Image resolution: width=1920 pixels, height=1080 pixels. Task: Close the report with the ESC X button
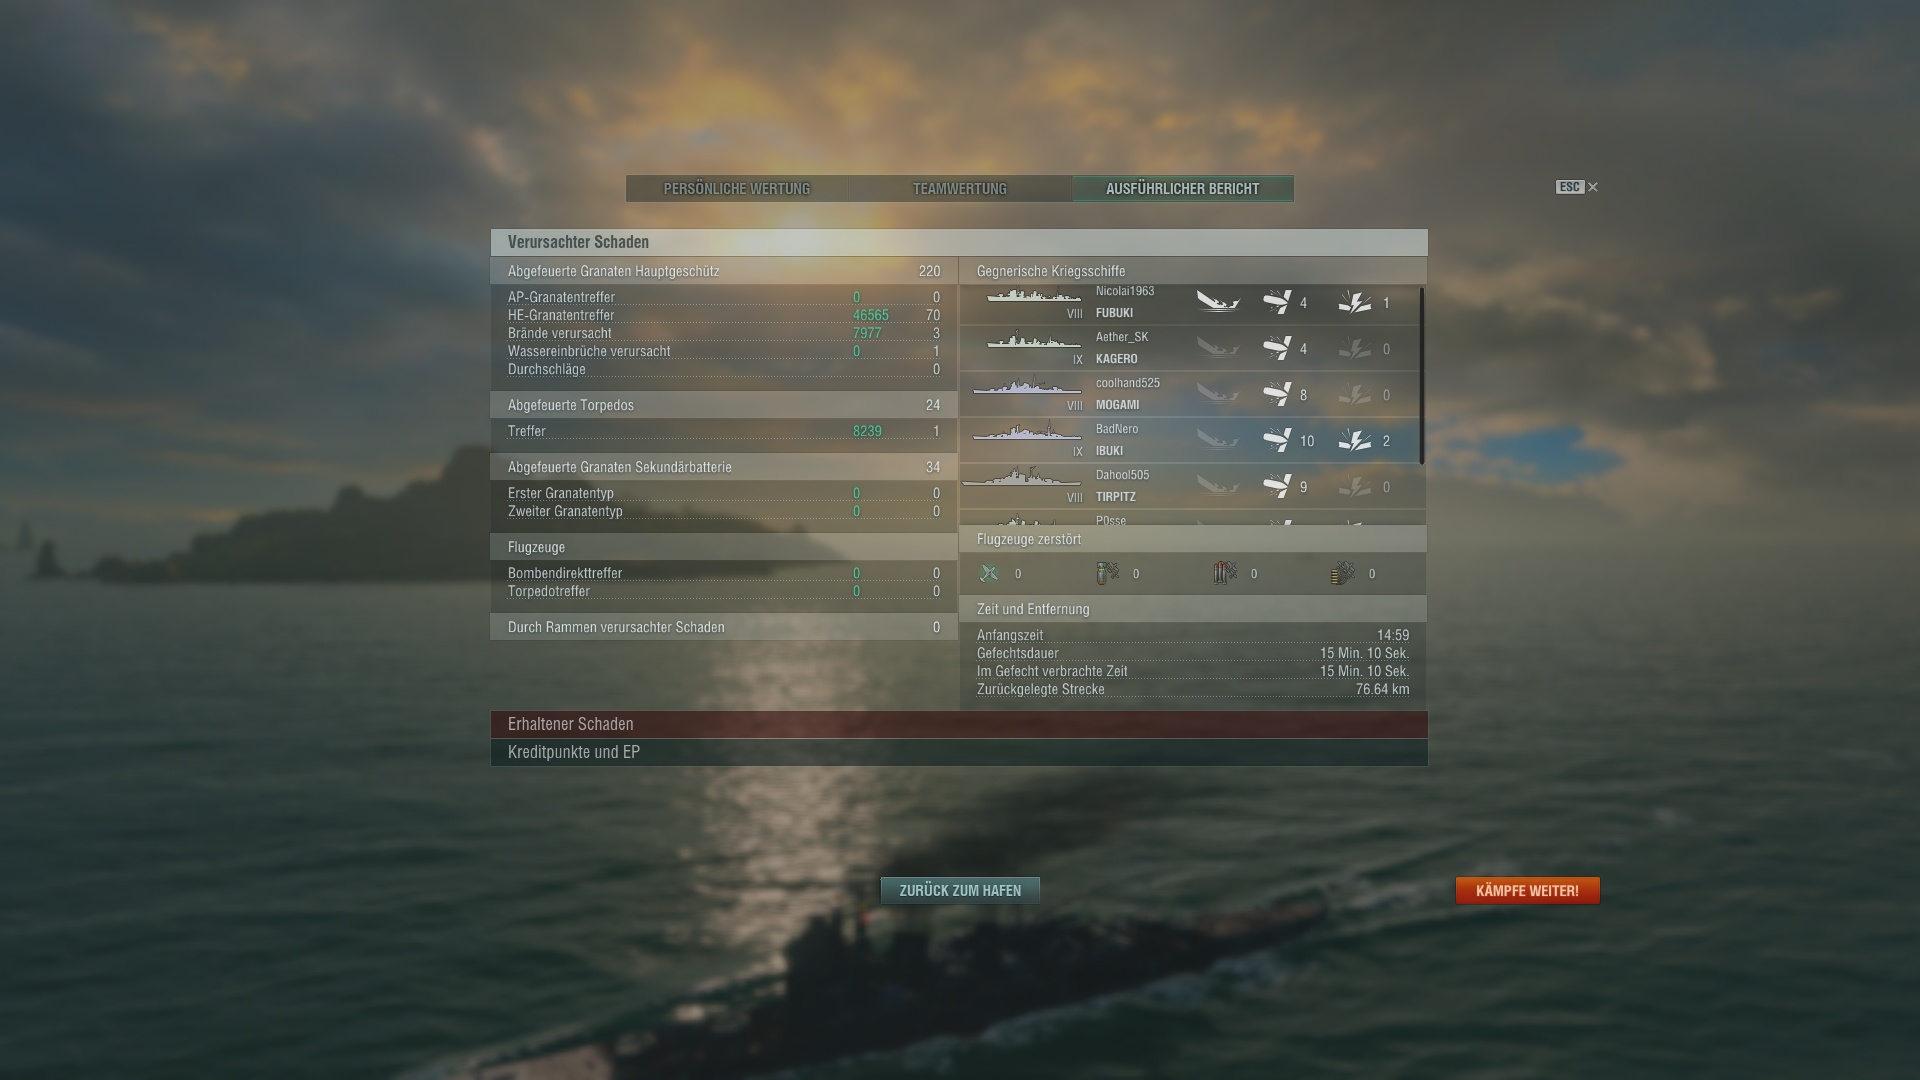click(x=1577, y=187)
